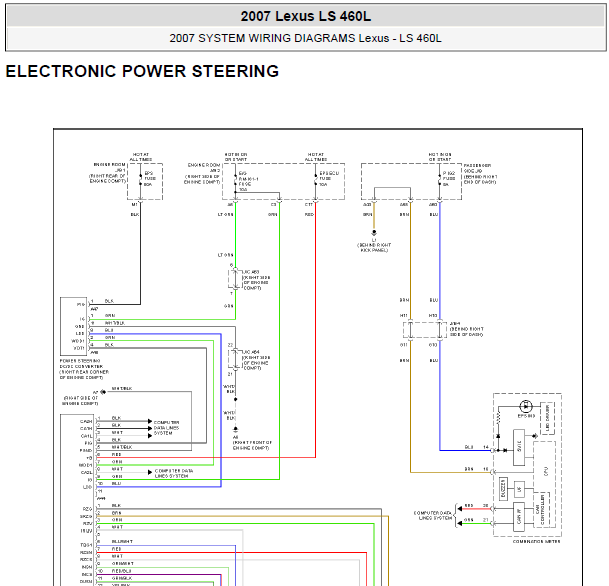Click the "BLU/WHT" wire label at pin 6
Image resolution: width=609 pixels, height=586 pixels.
point(122,541)
